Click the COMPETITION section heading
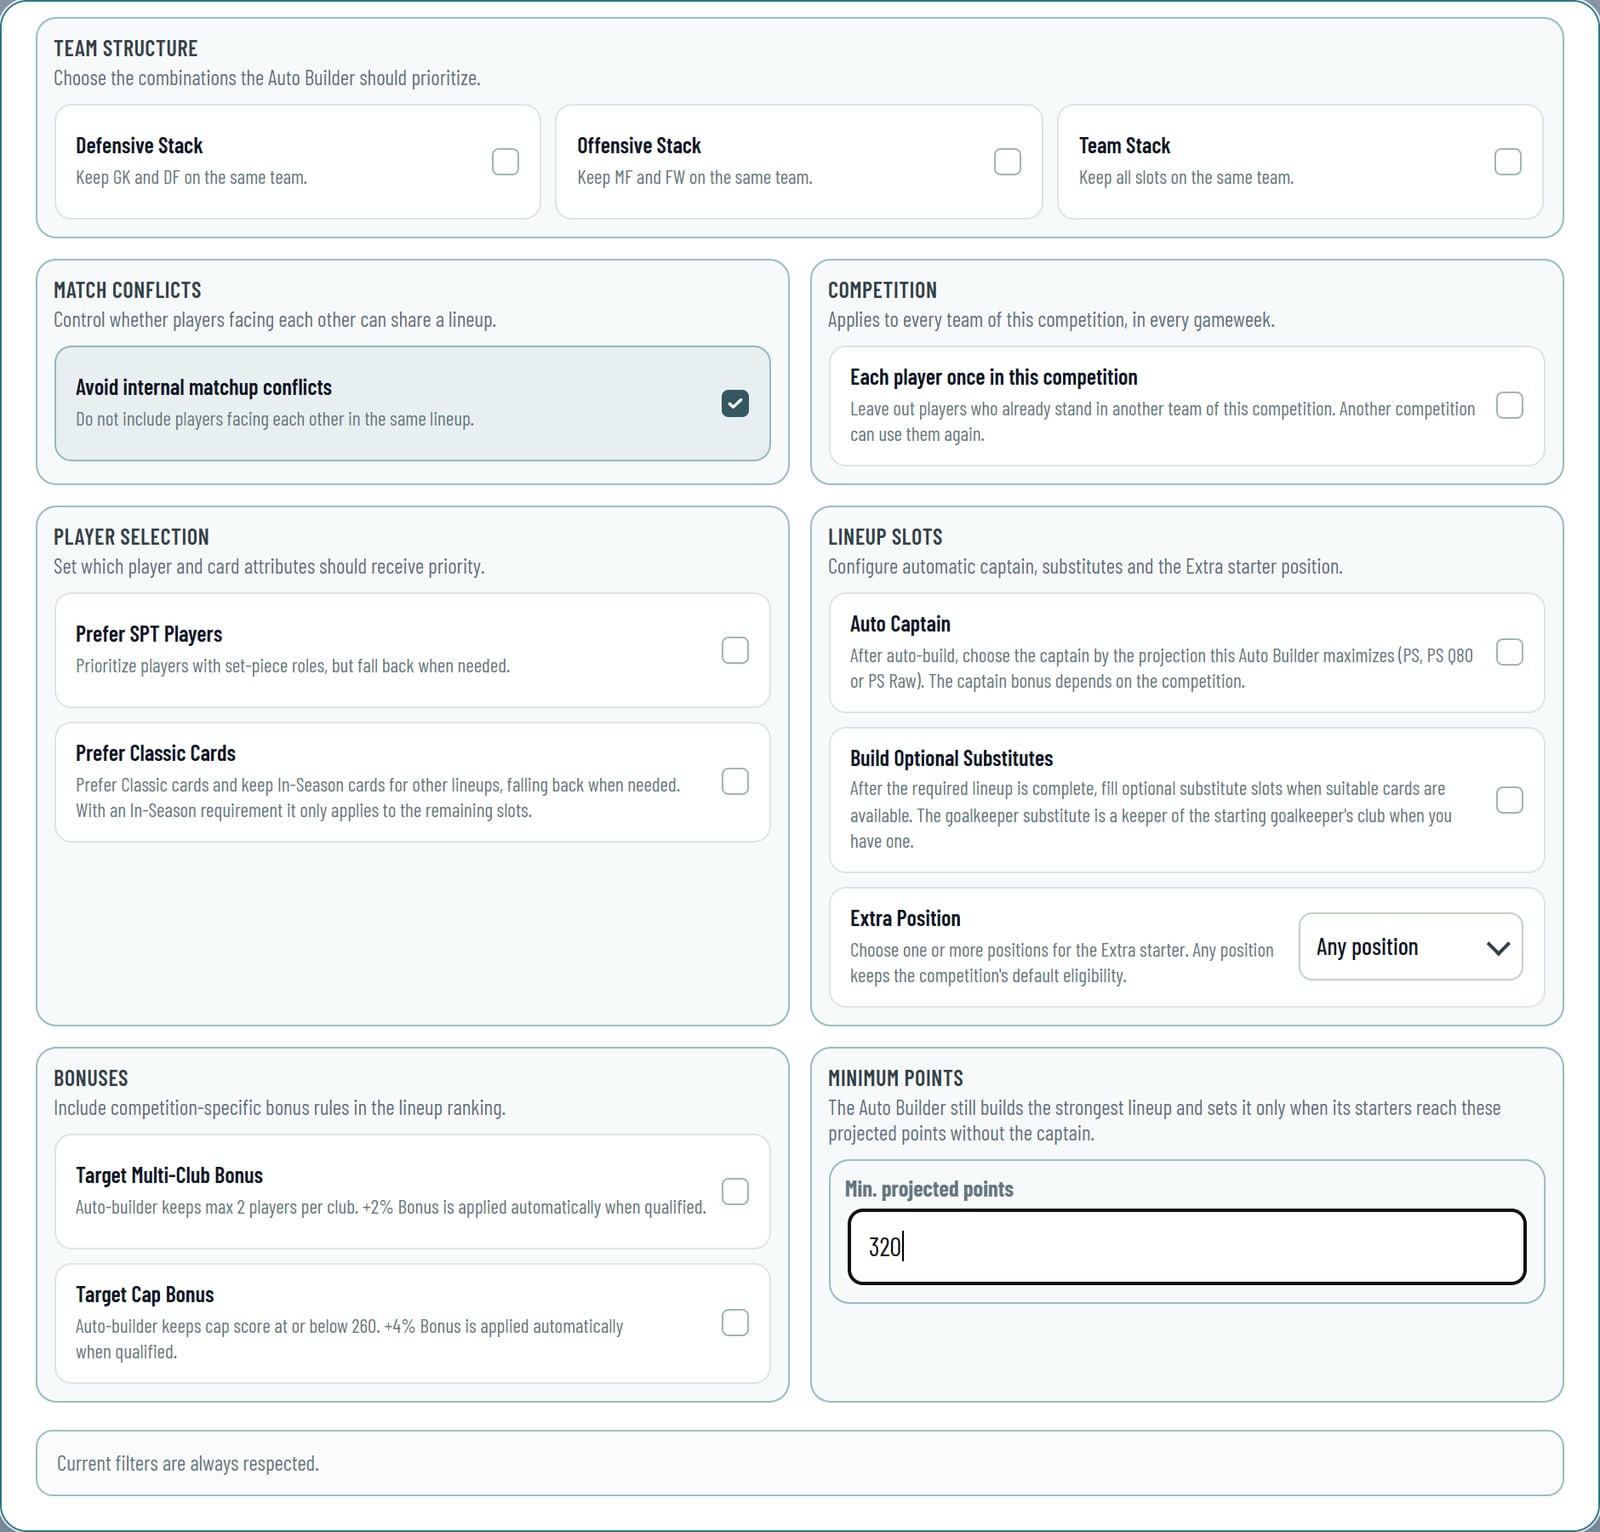 pyautogui.click(x=882, y=291)
